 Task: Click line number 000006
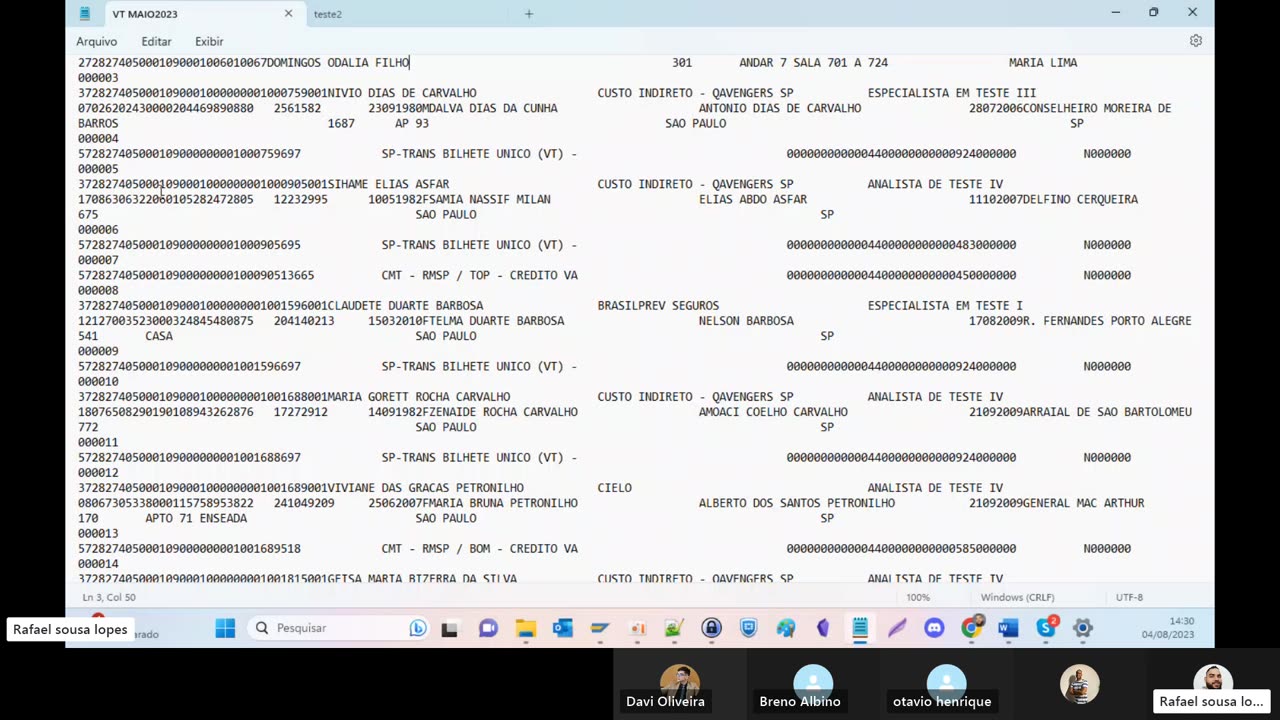98,230
